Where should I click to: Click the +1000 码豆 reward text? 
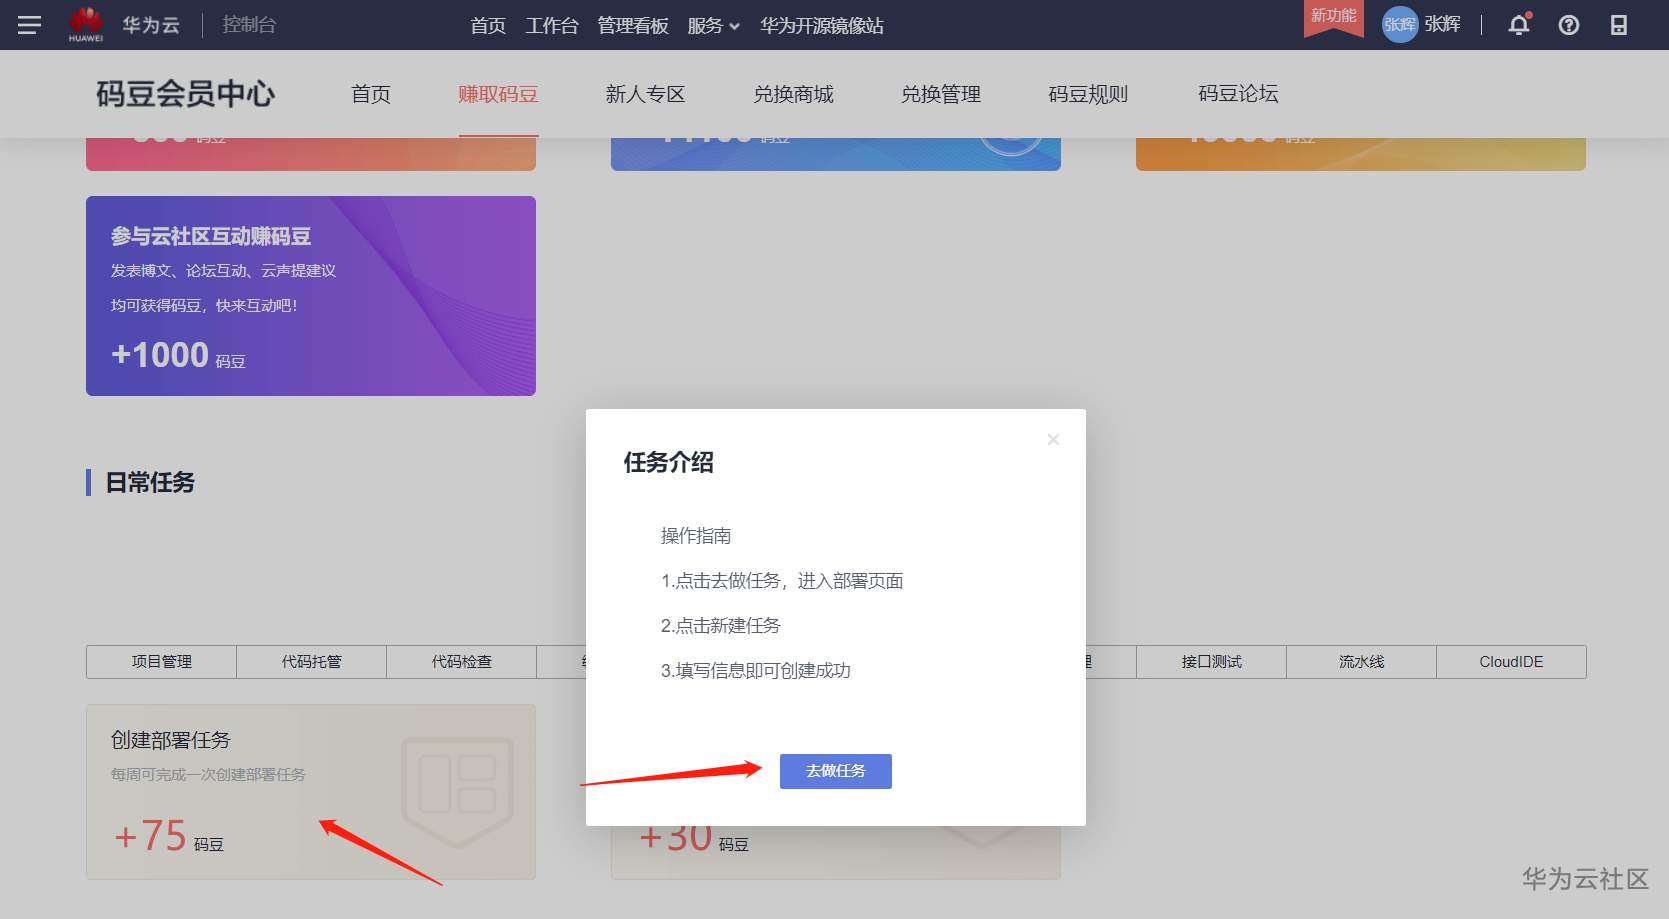[x=178, y=355]
